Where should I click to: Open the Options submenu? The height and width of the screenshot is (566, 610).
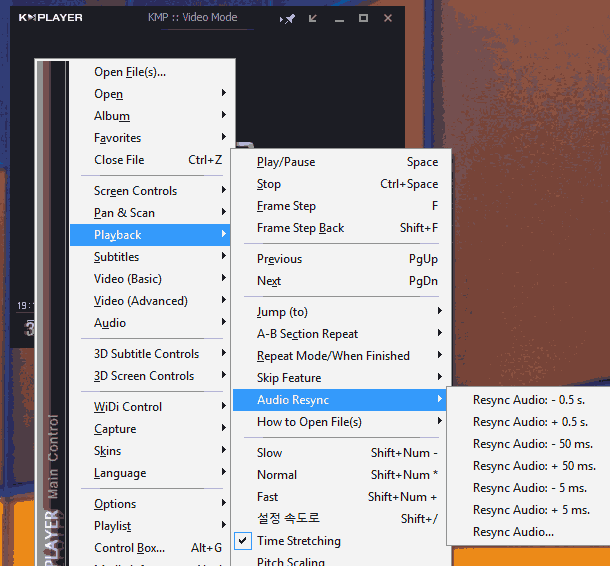tap(152, 503)
